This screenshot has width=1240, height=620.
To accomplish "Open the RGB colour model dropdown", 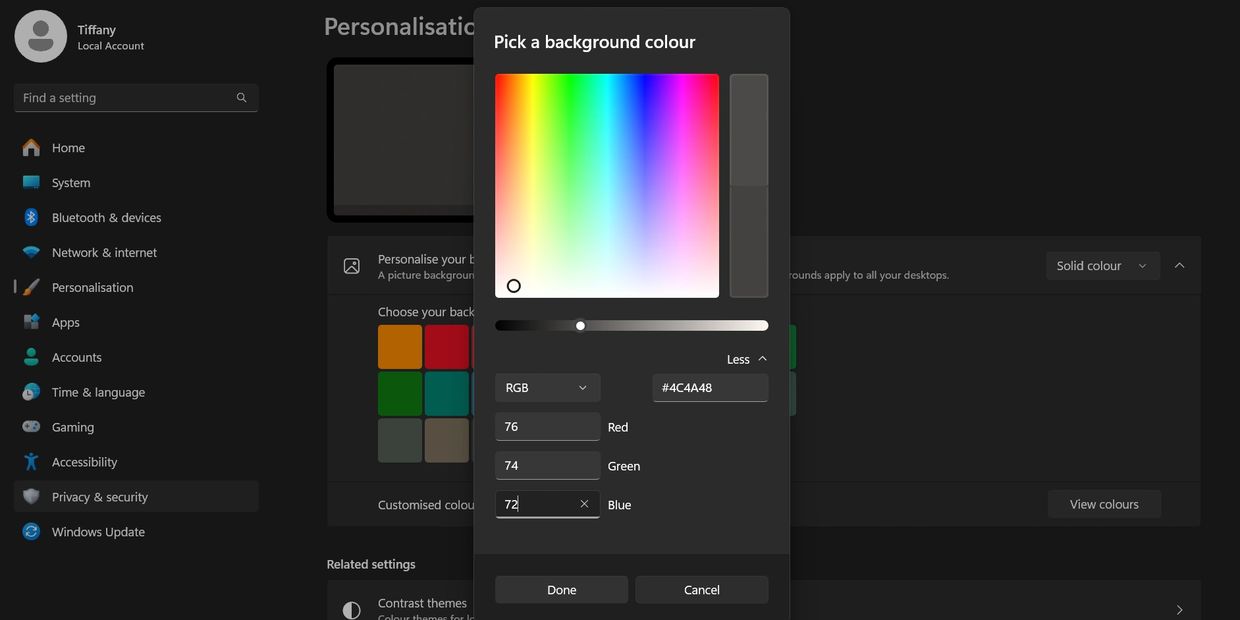I will click(547, 388).
